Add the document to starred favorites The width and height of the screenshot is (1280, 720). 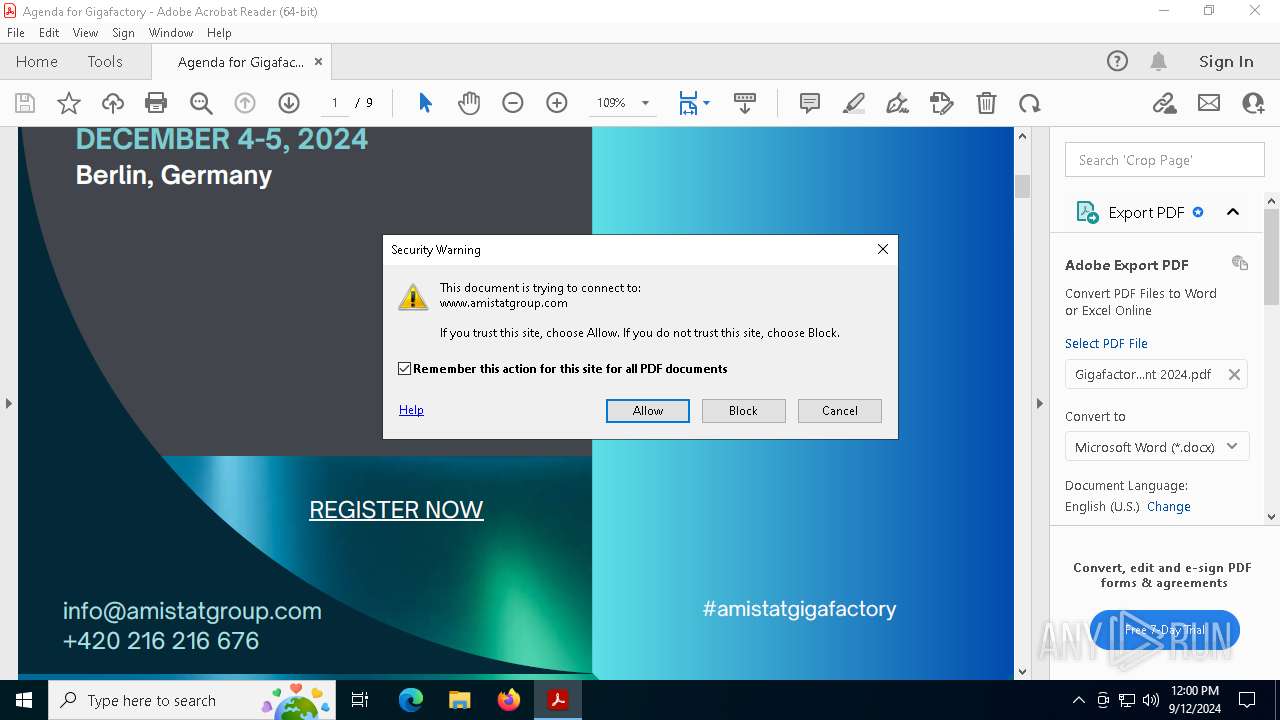point(69,103)
